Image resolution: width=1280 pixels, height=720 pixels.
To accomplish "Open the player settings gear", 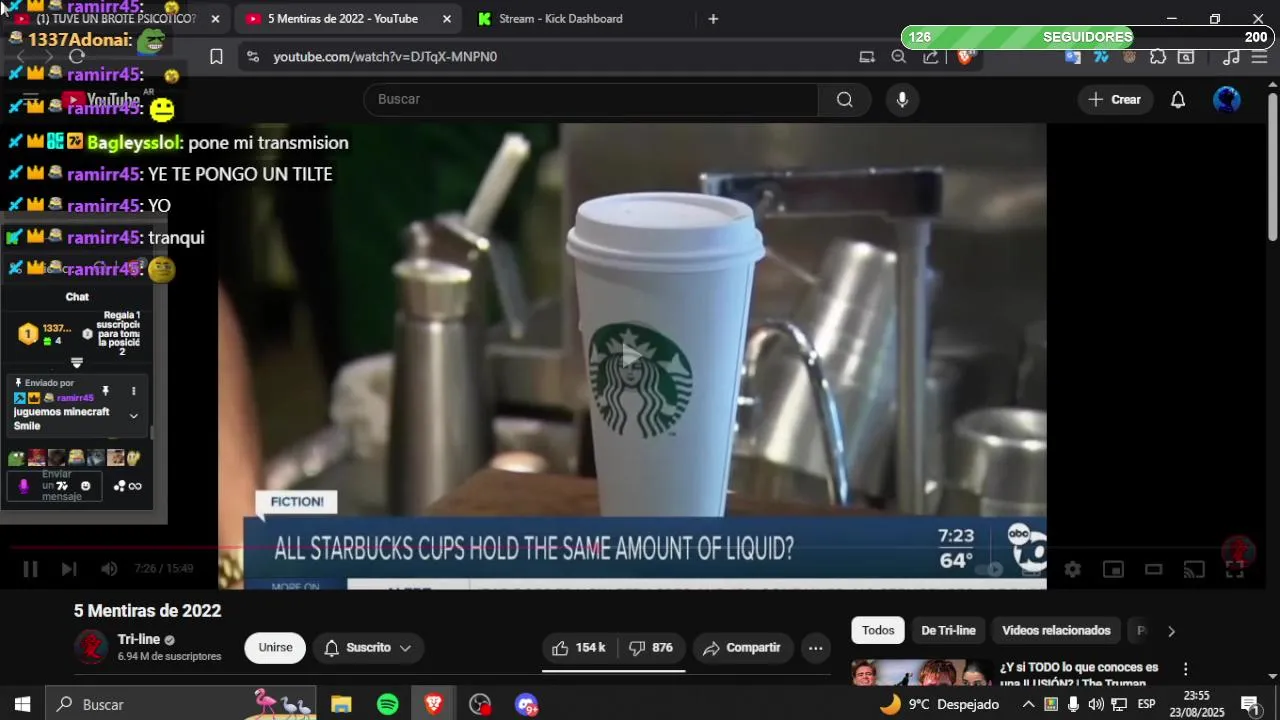I will (x=1072, y=569).
